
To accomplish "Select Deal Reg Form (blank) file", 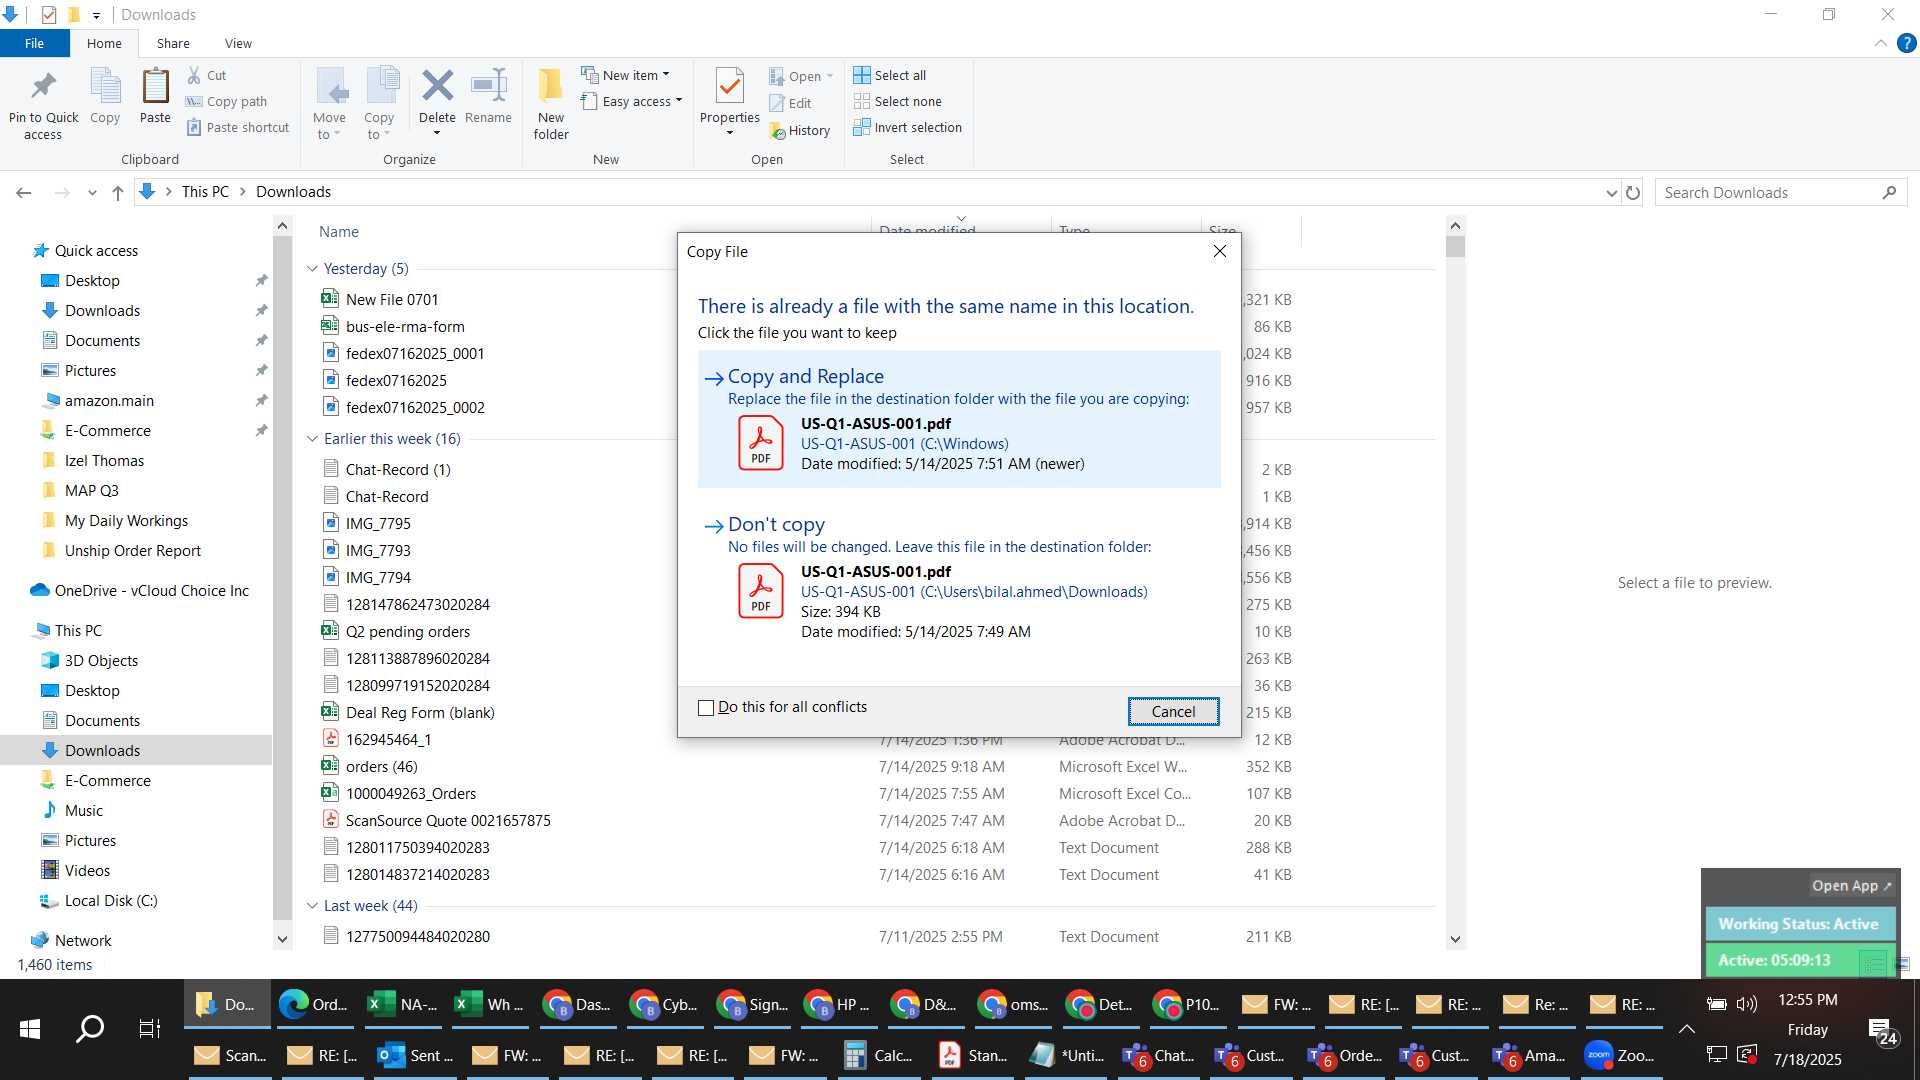I will (420, 712).
